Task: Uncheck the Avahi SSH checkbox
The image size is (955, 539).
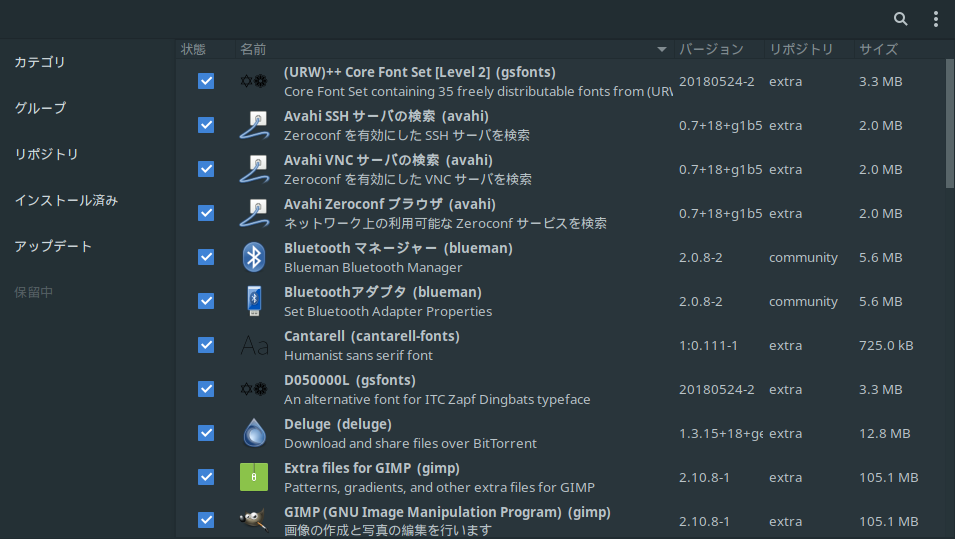Action: coord(206,125)
